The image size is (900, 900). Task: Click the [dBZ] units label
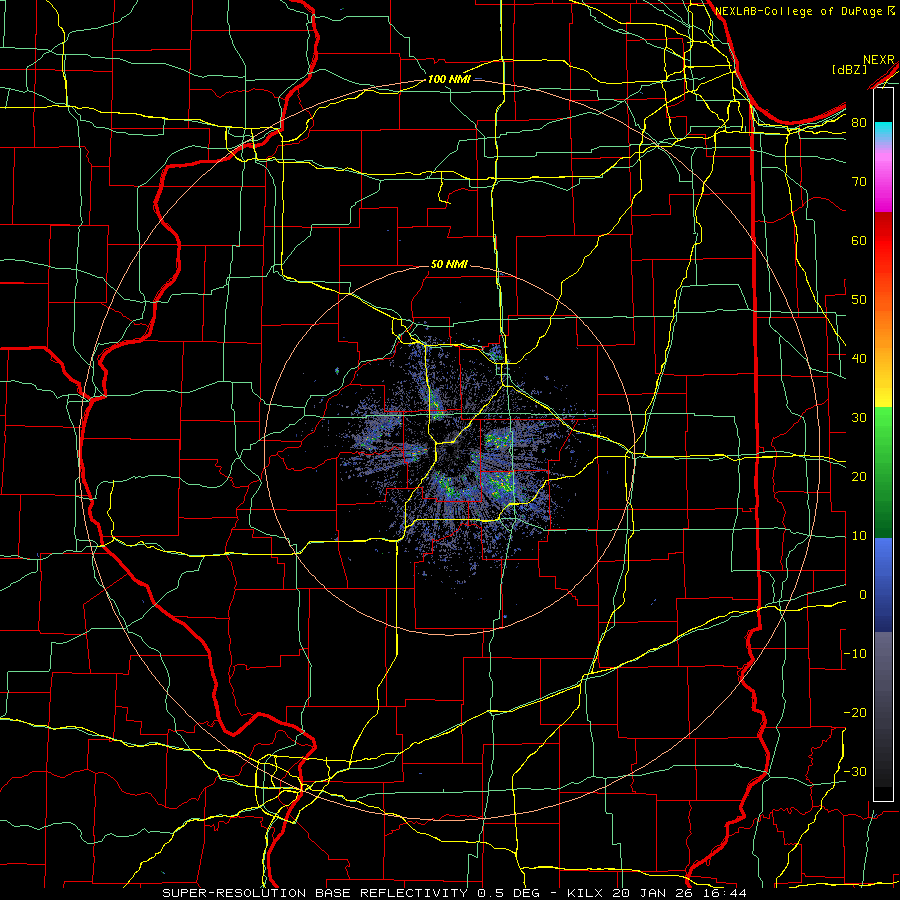coord(849,69)
